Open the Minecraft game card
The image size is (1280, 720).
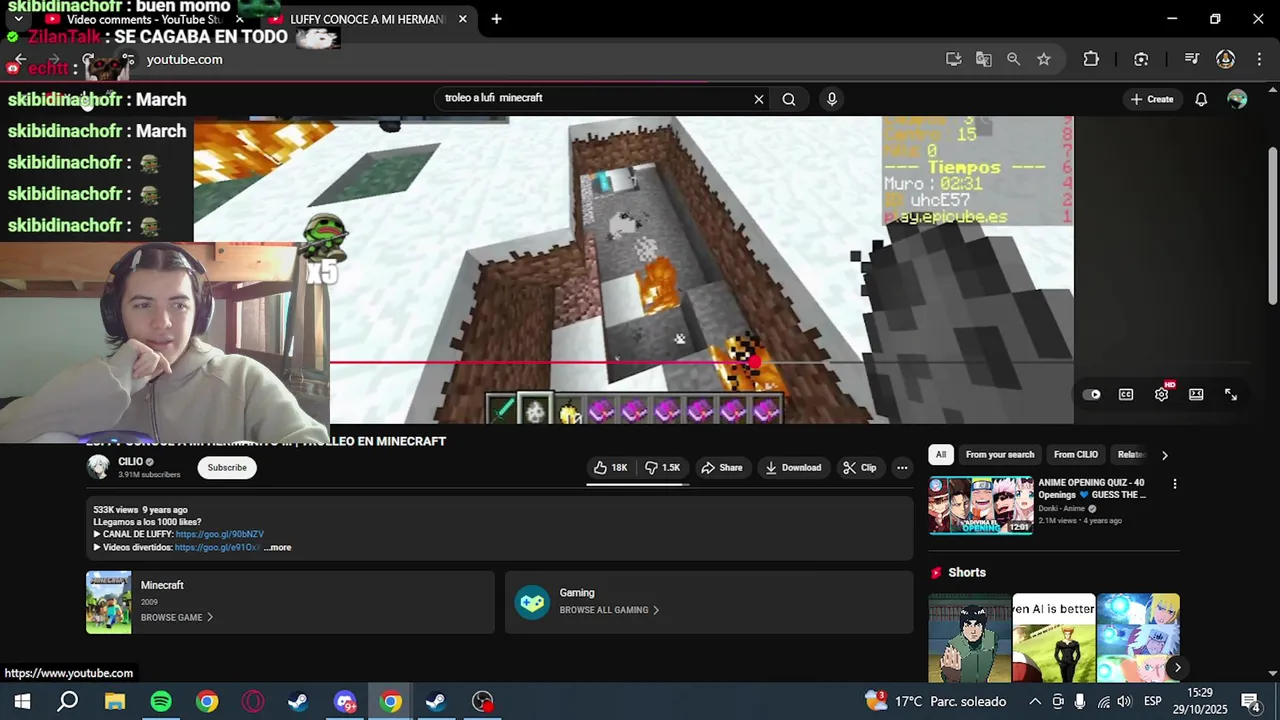pos(290,602)
